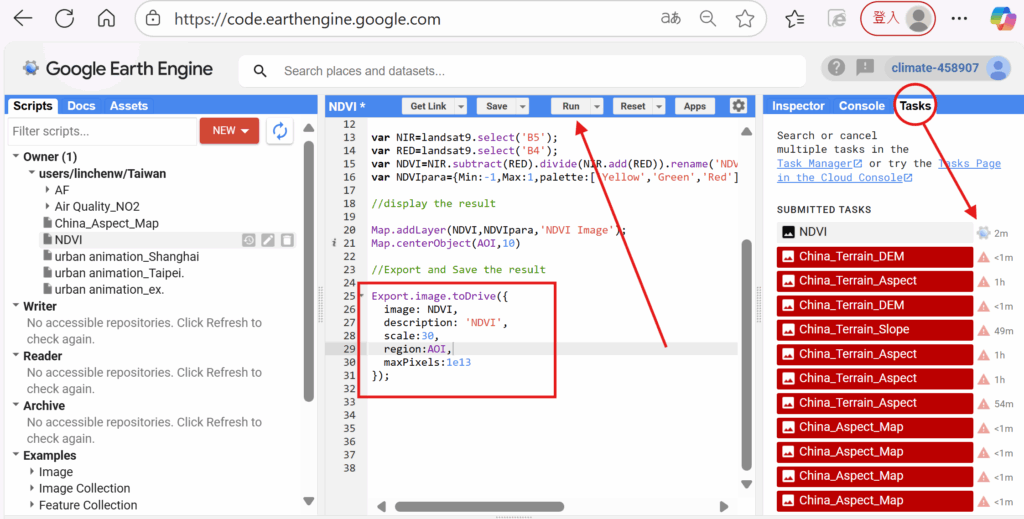The image size is (1024, 519).
Task: Click the zoom-out magnifier in the address bar
Action: tap(708, 18)
